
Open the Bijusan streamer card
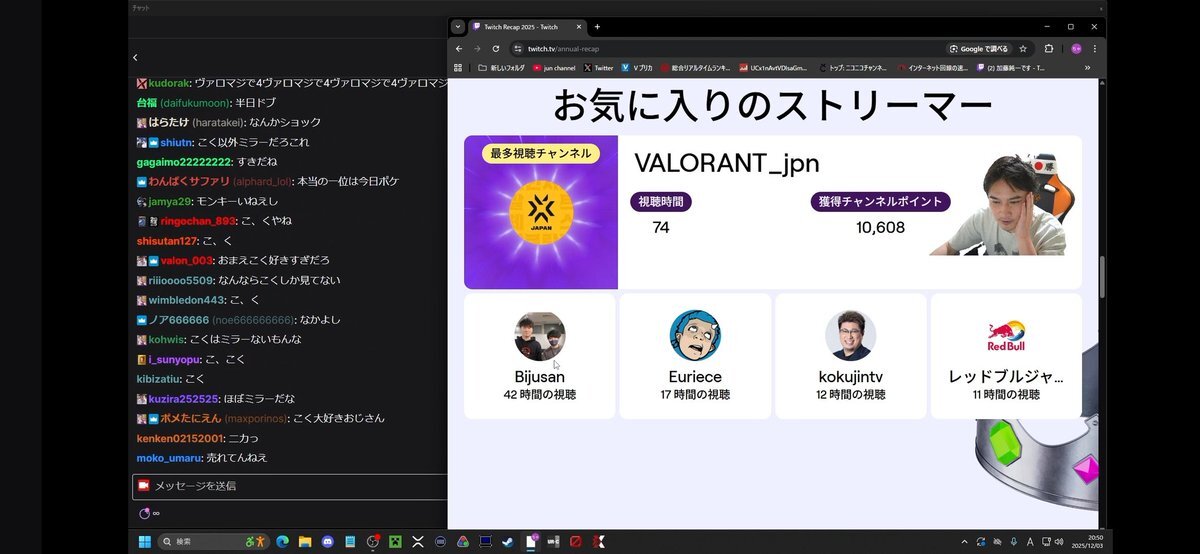(540, 356)
